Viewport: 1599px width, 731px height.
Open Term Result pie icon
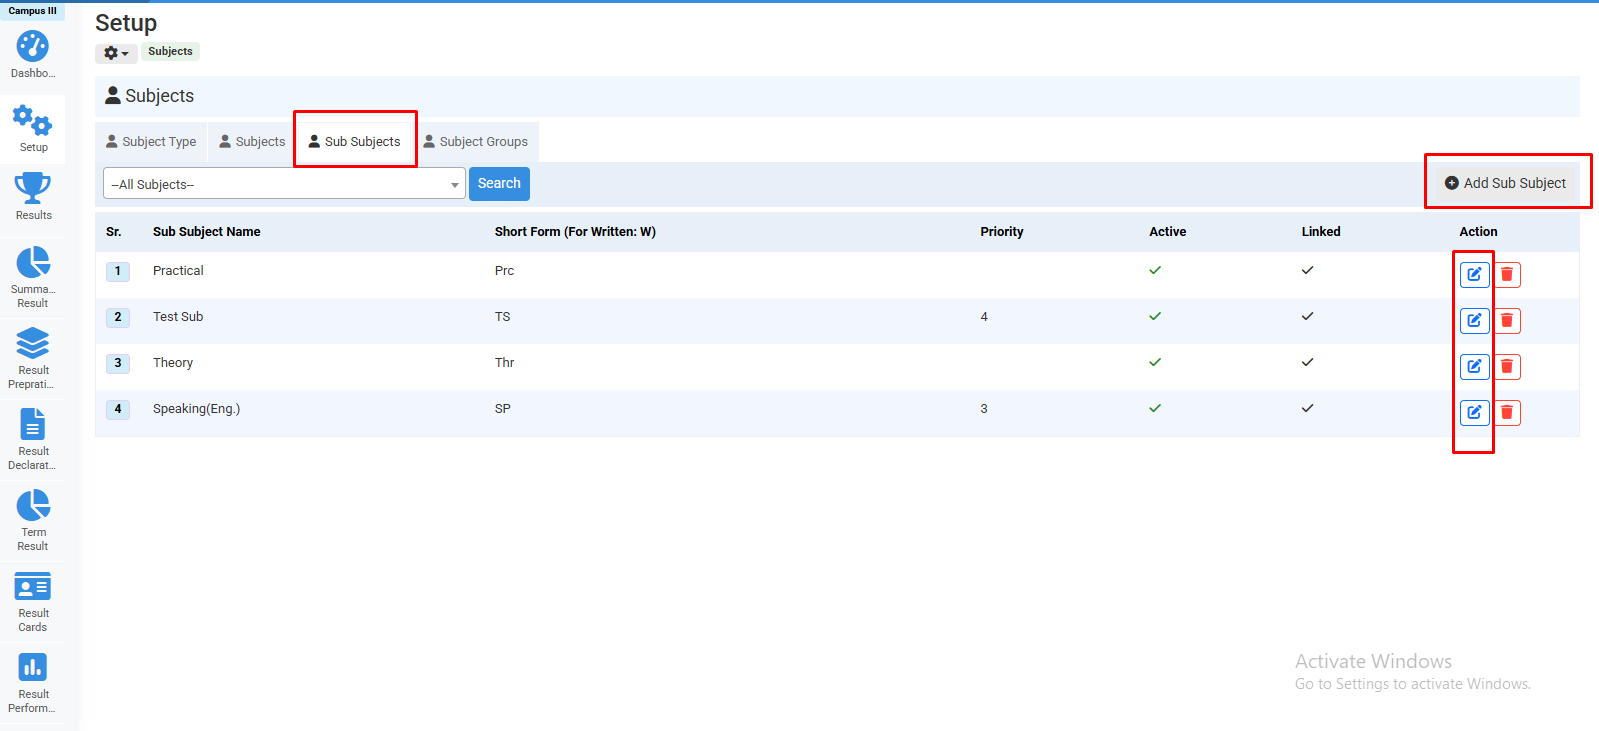(x=33, y=505)
